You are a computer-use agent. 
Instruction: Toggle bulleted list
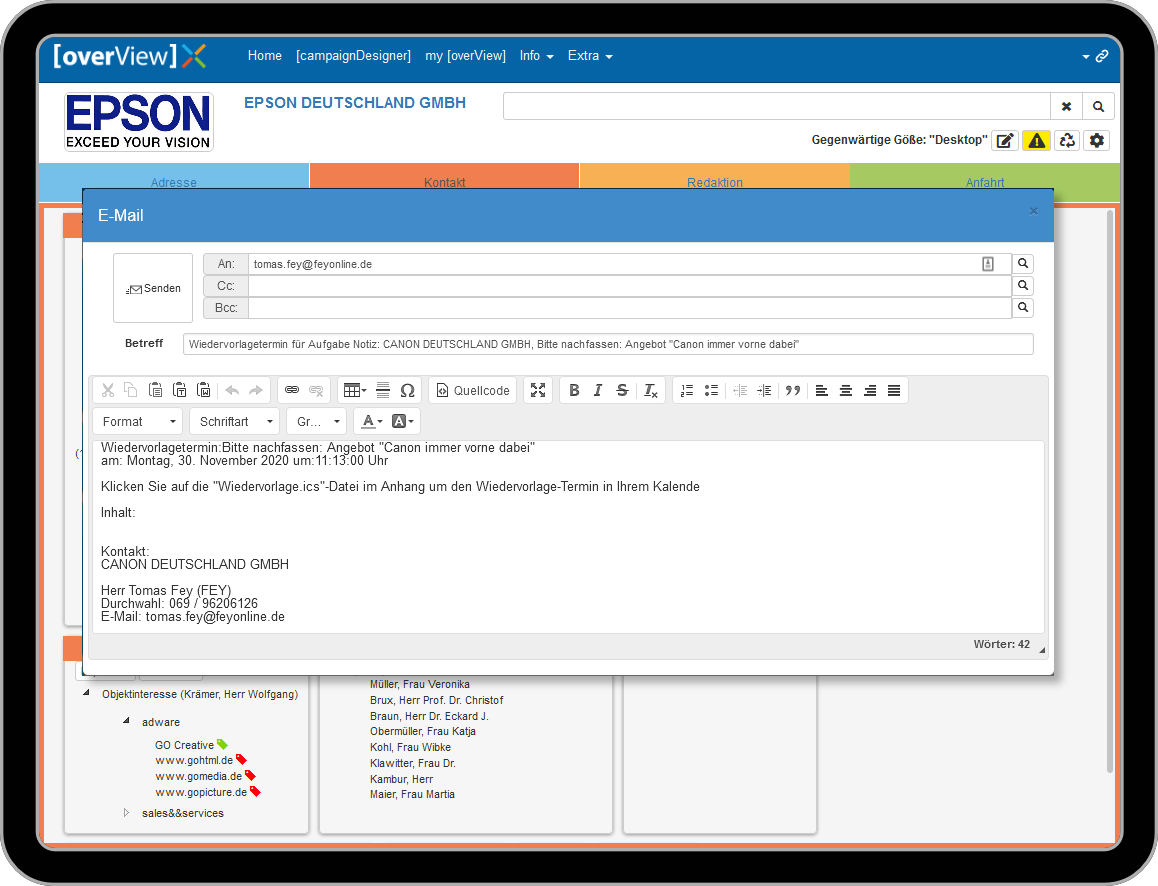pos(711,391)
